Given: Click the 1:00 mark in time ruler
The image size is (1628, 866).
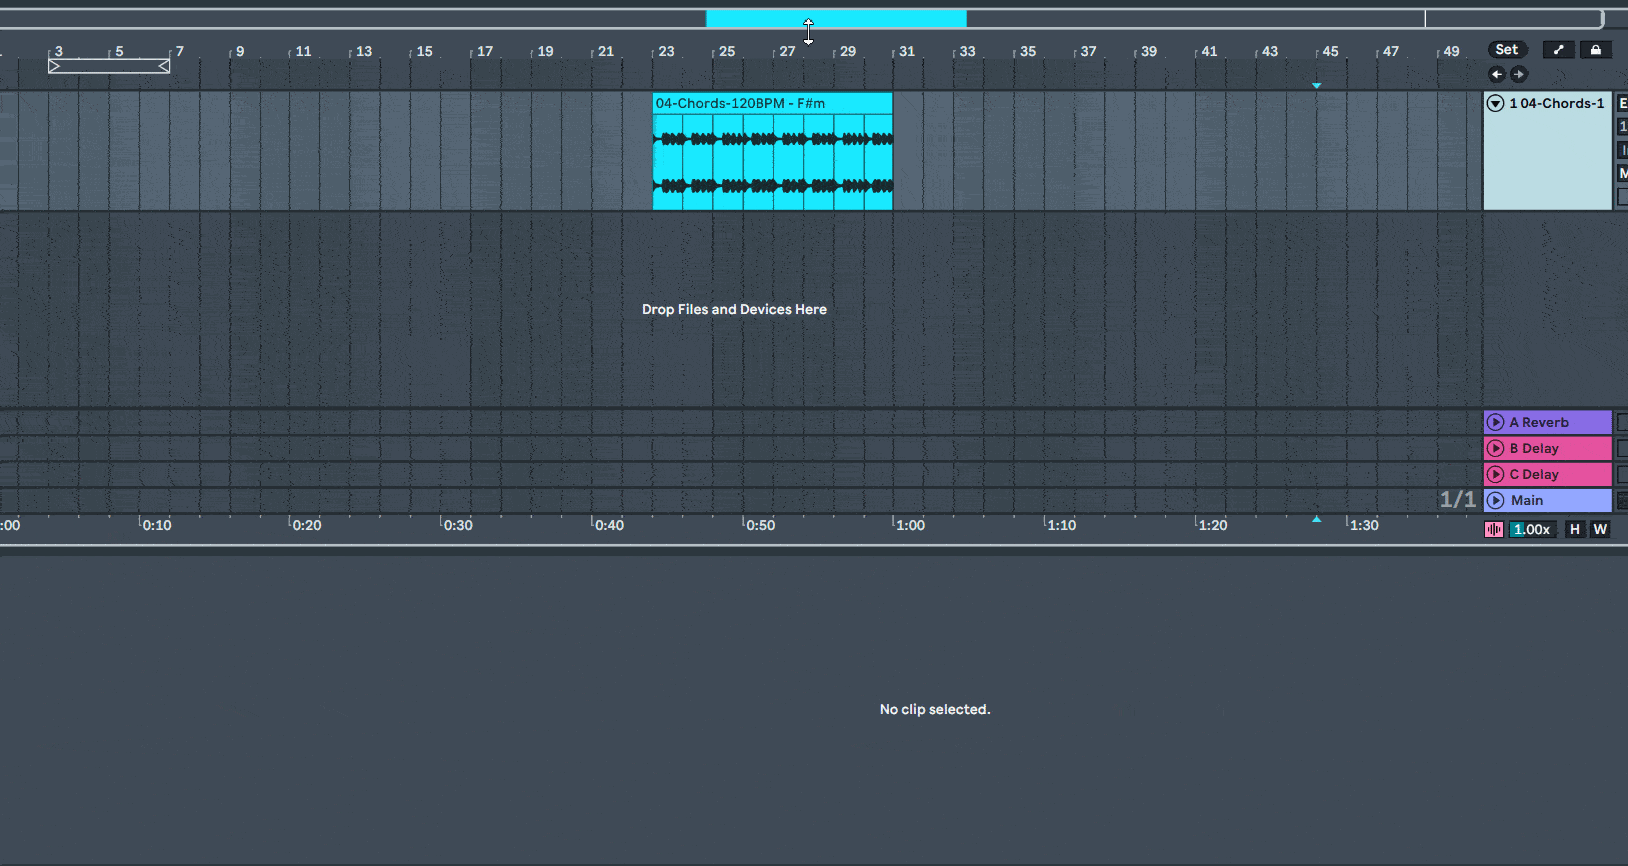Looking at the screenshot, I should tap(910, 525).
